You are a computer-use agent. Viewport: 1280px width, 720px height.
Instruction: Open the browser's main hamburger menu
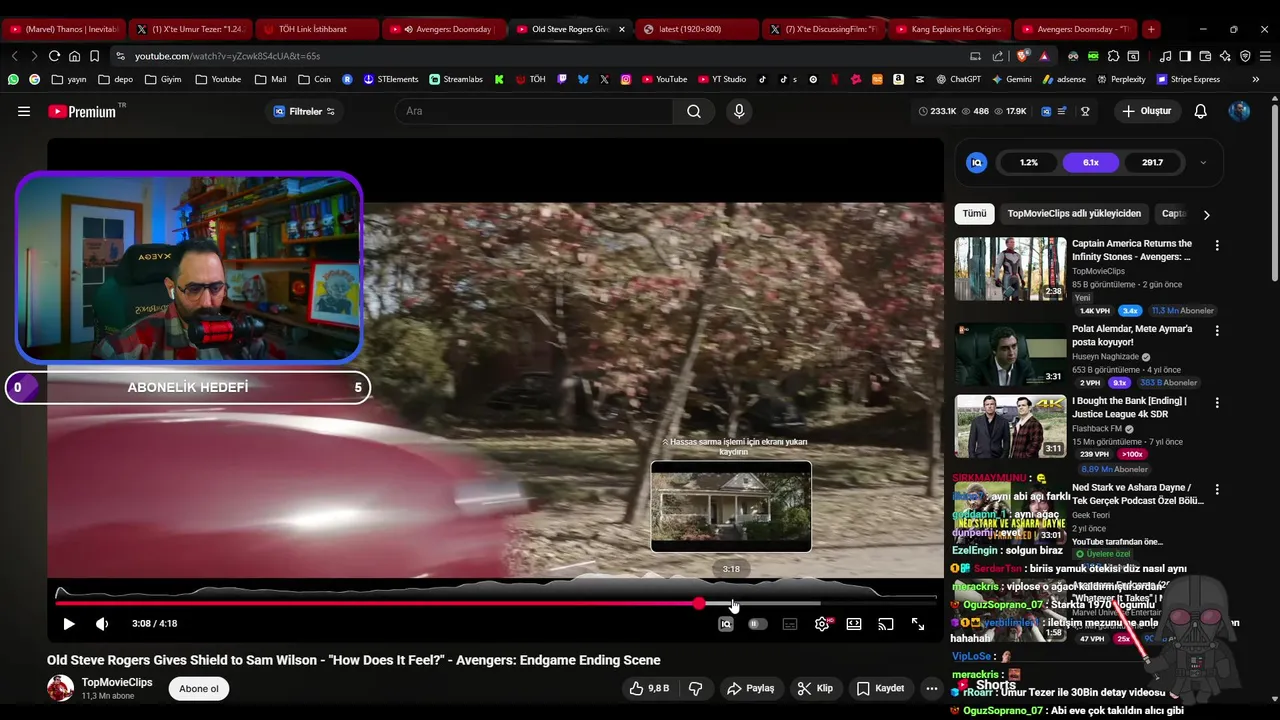click(1264, 56)
